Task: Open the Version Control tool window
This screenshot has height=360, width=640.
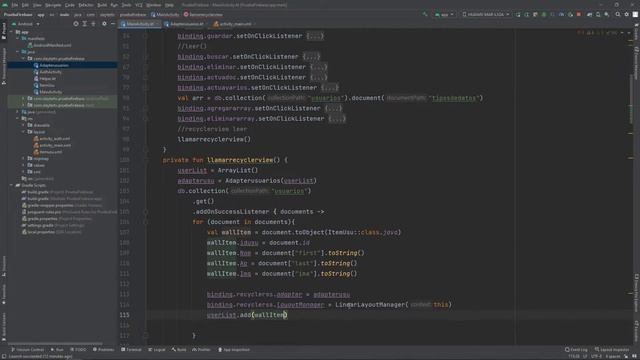Action: click(28, 350)
